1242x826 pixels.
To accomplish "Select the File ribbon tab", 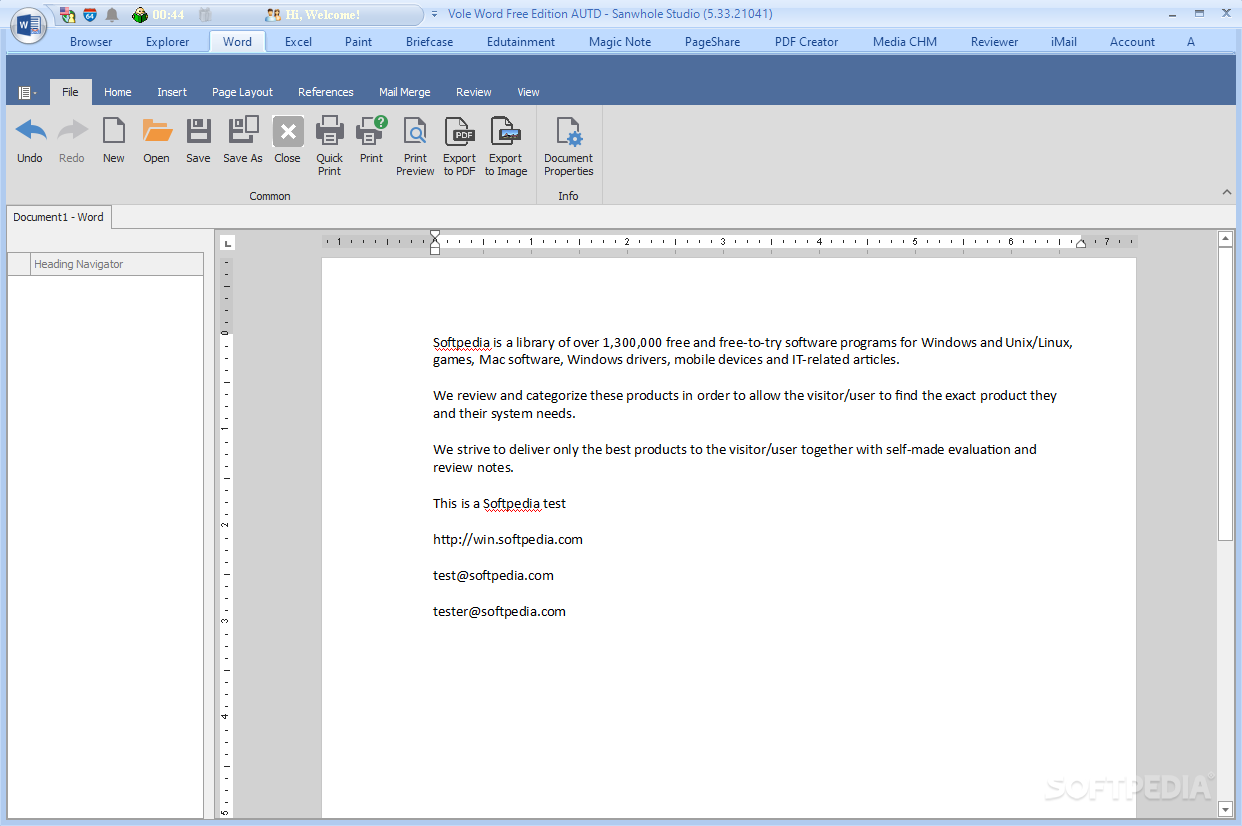I will pos(70,92).
